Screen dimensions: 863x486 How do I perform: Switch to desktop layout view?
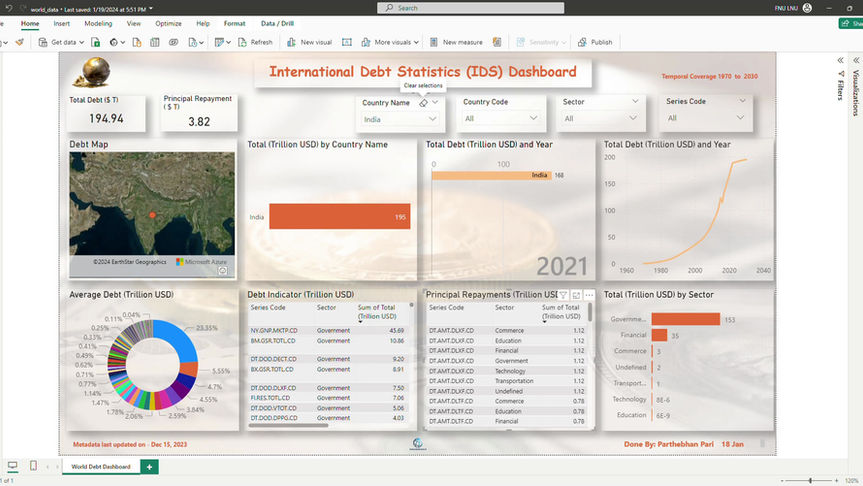click(x=13, y=466)
